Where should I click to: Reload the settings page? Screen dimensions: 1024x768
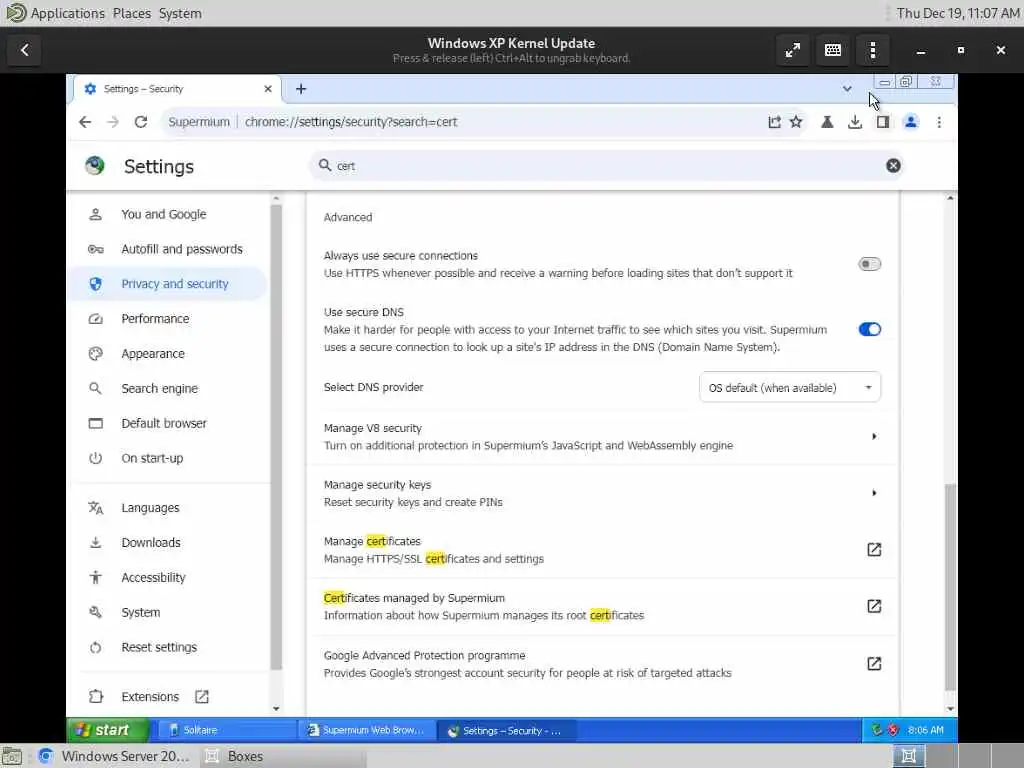click(140, 122)
